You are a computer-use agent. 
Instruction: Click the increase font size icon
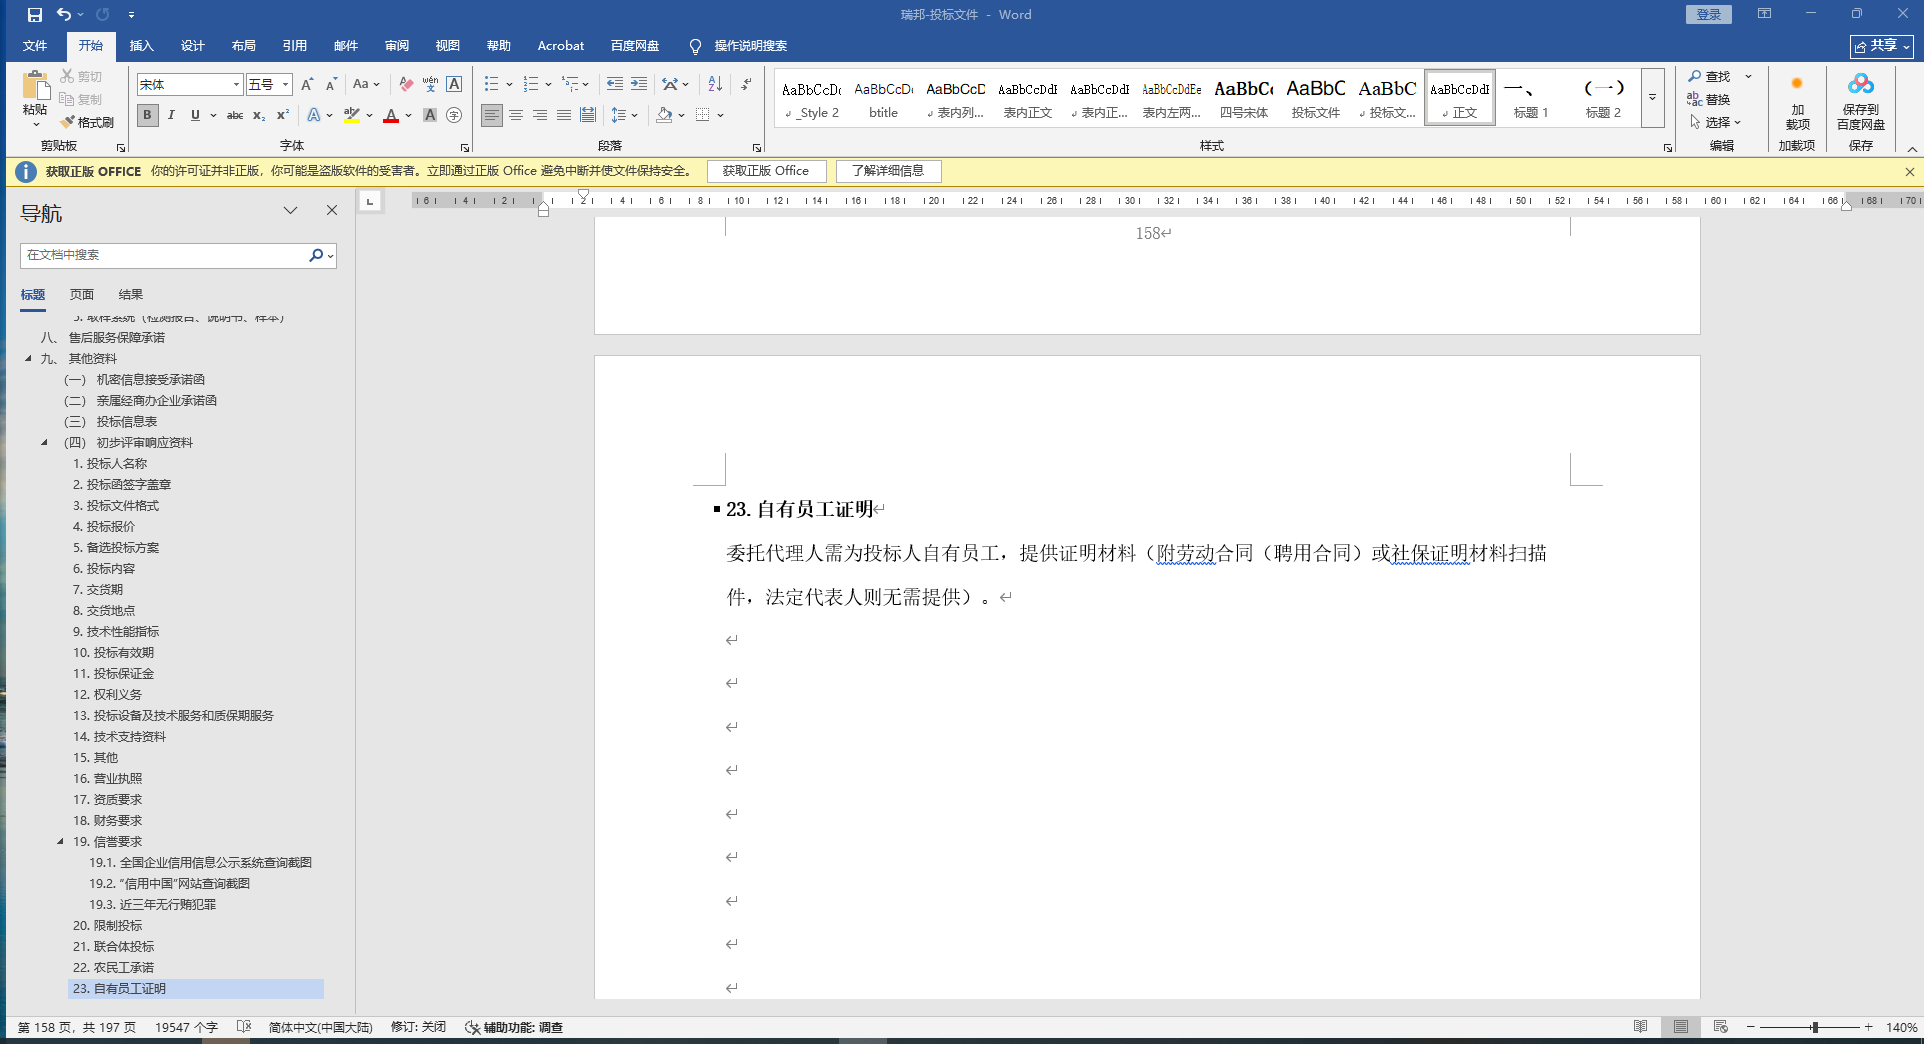click(307, 85)
